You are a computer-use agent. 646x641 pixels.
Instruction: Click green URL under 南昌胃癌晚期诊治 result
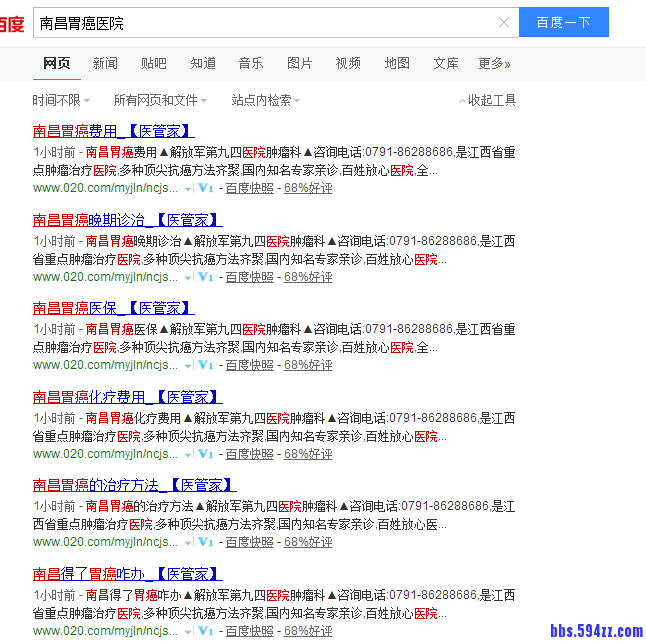[105, 277]
